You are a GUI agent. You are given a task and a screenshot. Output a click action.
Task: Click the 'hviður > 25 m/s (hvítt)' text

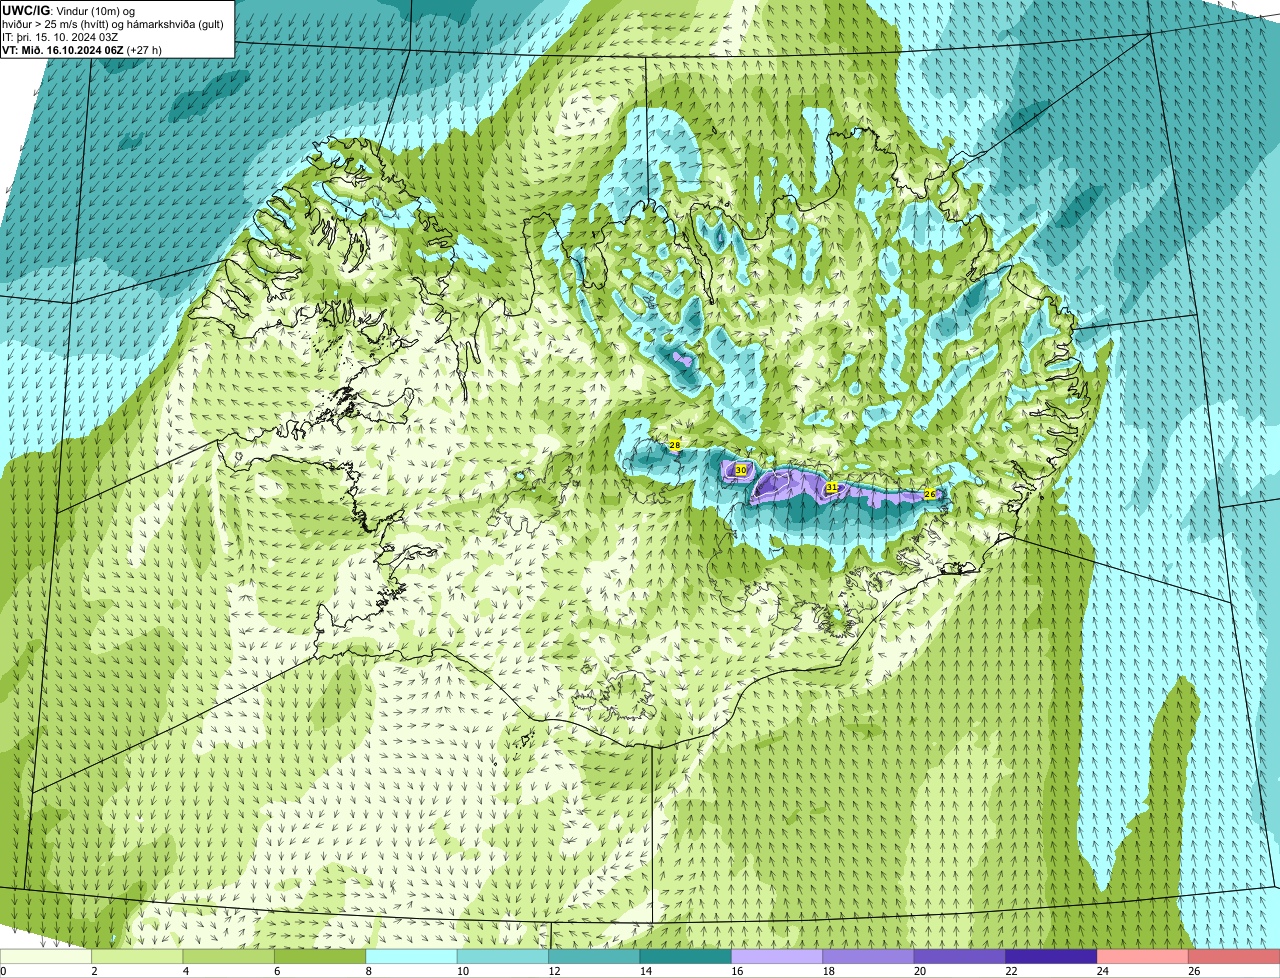point(57,24)
